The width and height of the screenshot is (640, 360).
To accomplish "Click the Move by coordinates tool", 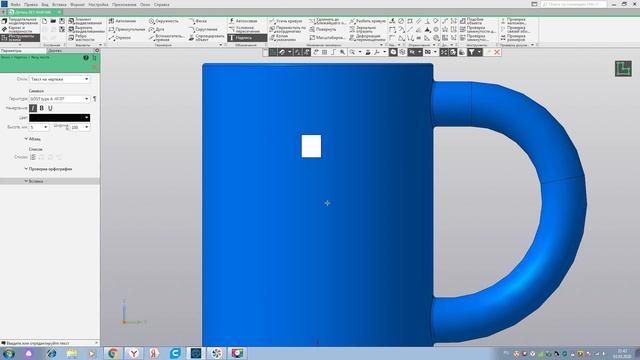I will tap(287, 29).
